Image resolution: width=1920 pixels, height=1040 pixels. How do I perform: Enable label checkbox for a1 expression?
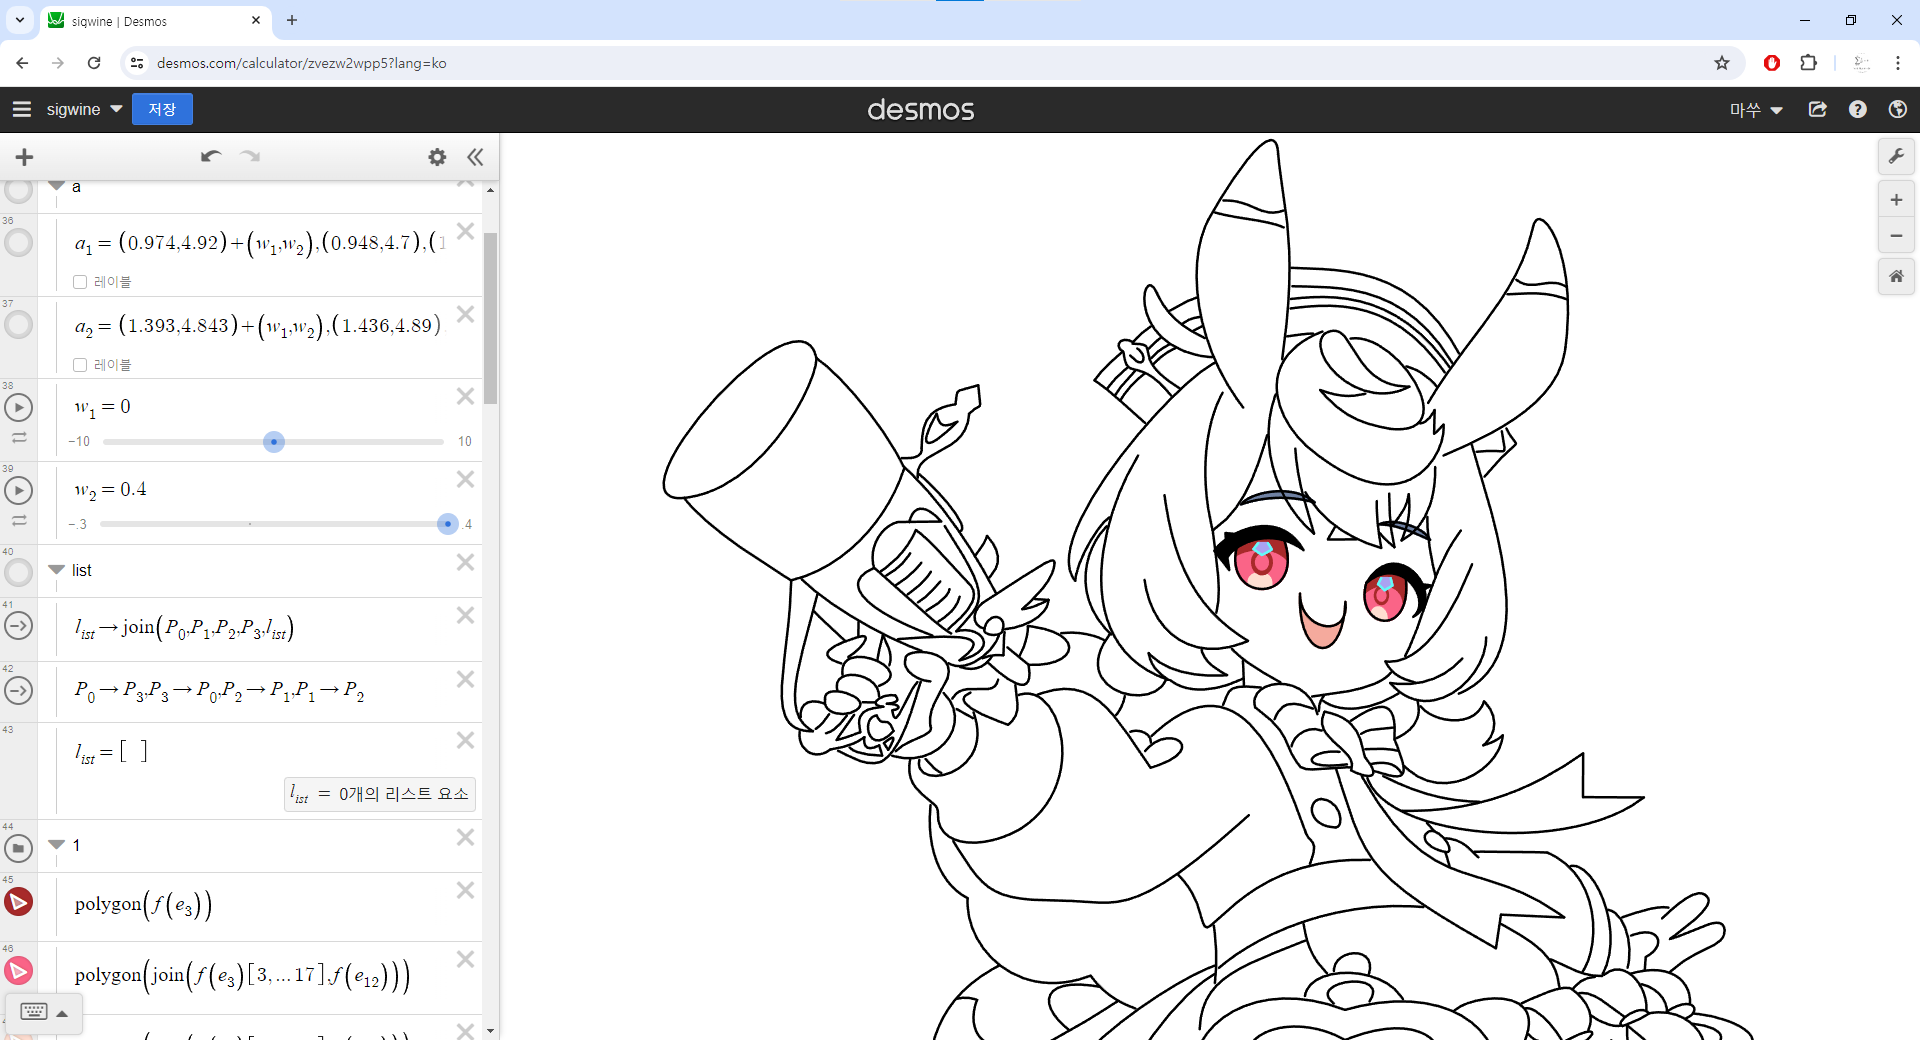80,282
